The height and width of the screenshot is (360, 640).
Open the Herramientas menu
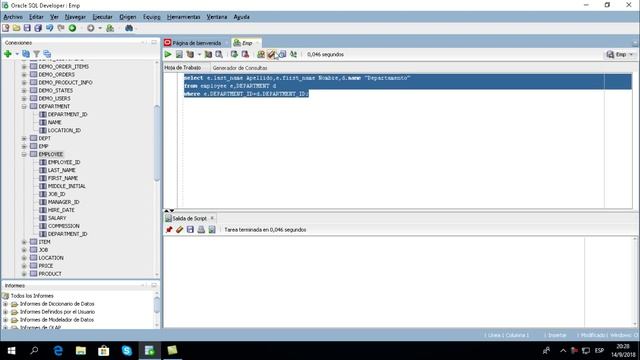tap(183, 17)
